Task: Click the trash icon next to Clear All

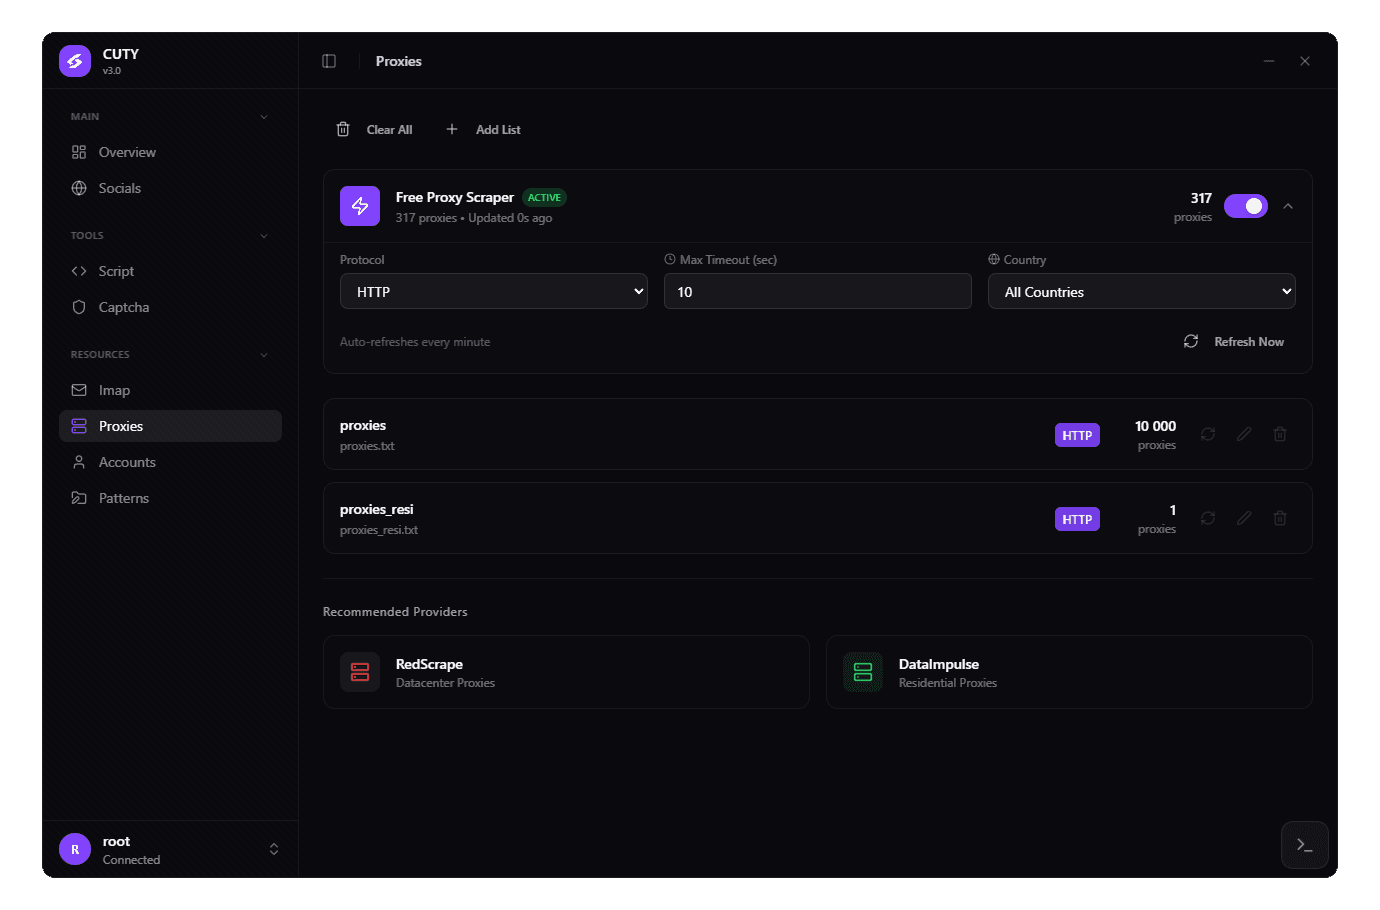Action: click(343, 129)
